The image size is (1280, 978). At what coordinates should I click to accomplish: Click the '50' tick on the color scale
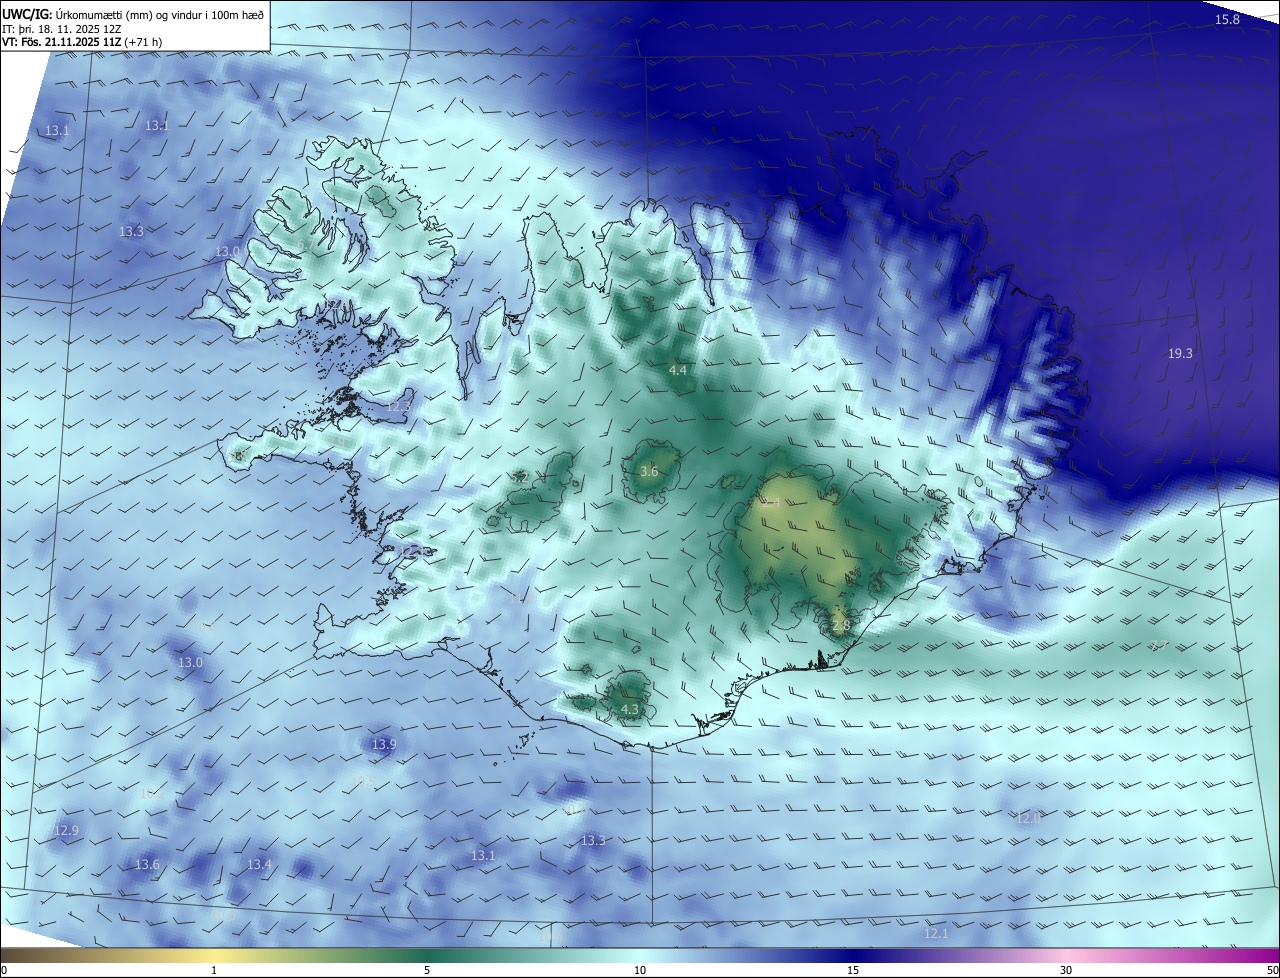coord(1272,970)
